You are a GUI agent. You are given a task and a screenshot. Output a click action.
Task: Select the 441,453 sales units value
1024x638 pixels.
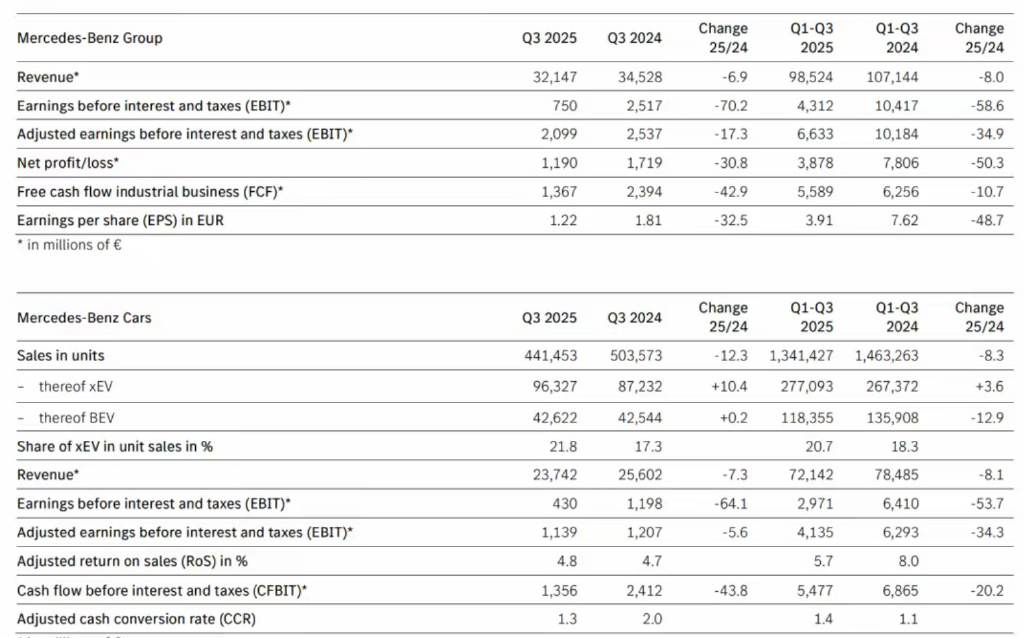550,356
